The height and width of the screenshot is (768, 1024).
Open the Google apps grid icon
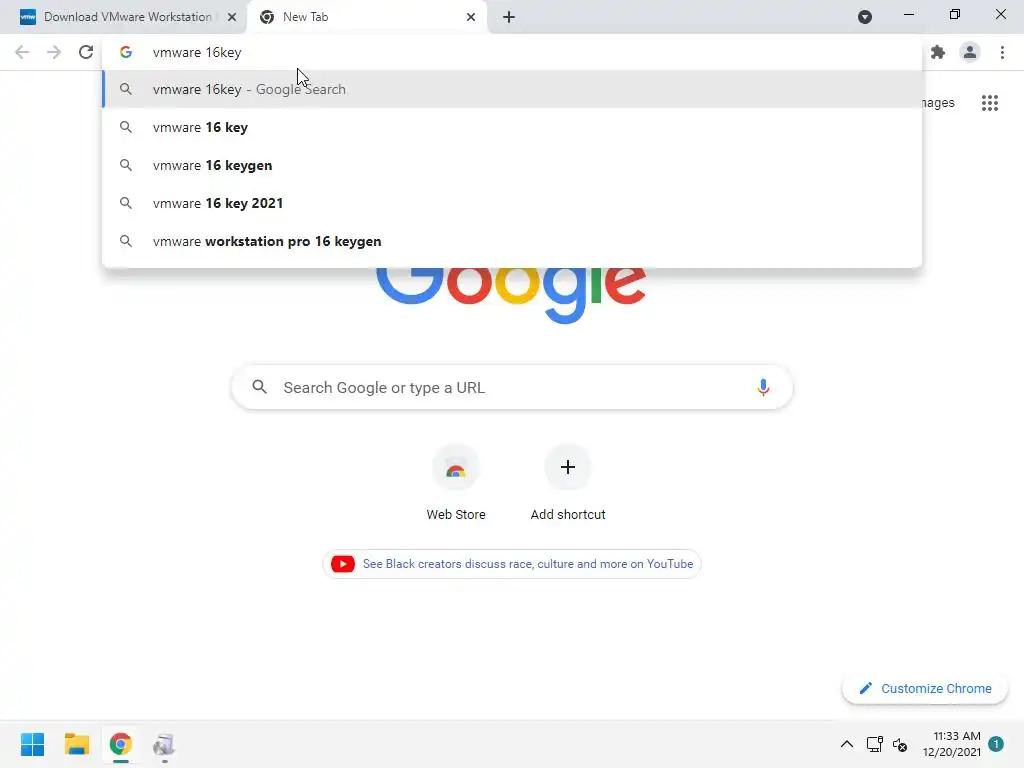[x=989, y=103]
